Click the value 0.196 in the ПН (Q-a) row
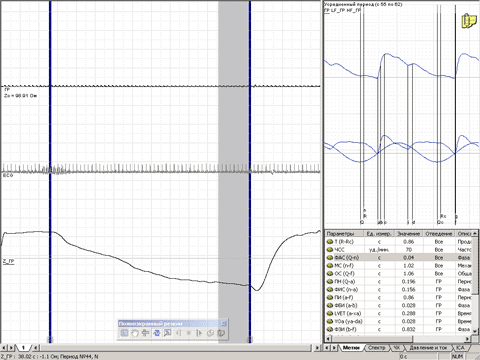This screenshot has height=360, width=480. 409,282
